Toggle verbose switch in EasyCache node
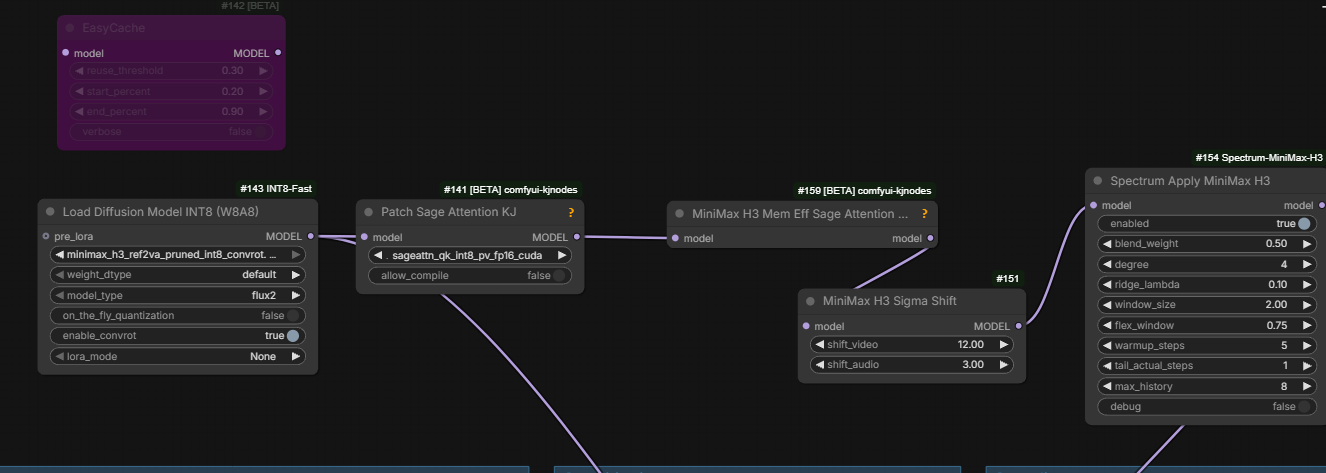Viewport: 1326px width, 473px height. click(x=260, y=132)
